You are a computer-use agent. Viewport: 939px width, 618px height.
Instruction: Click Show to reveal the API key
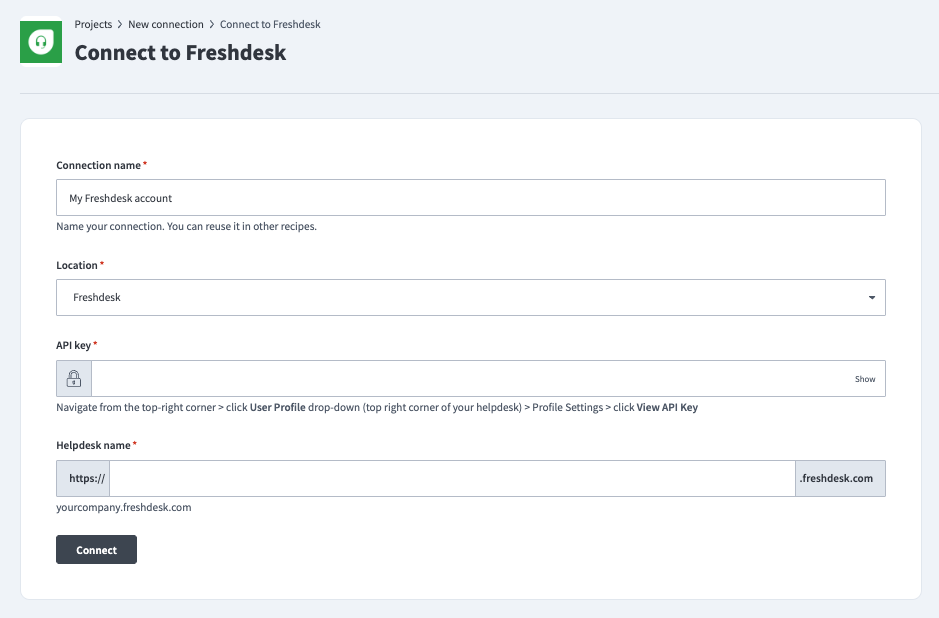pyautogui.click(x=864, y=378)
